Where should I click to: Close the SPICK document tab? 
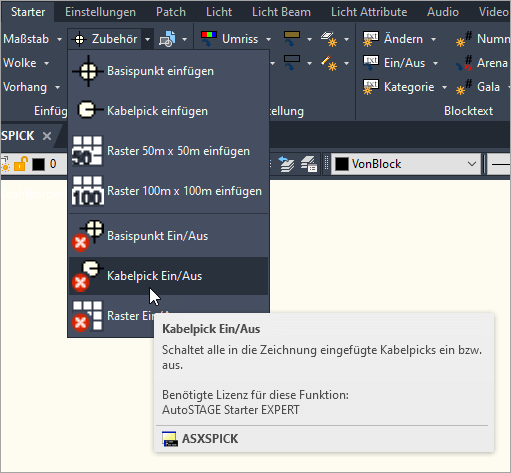click(47, 136)
